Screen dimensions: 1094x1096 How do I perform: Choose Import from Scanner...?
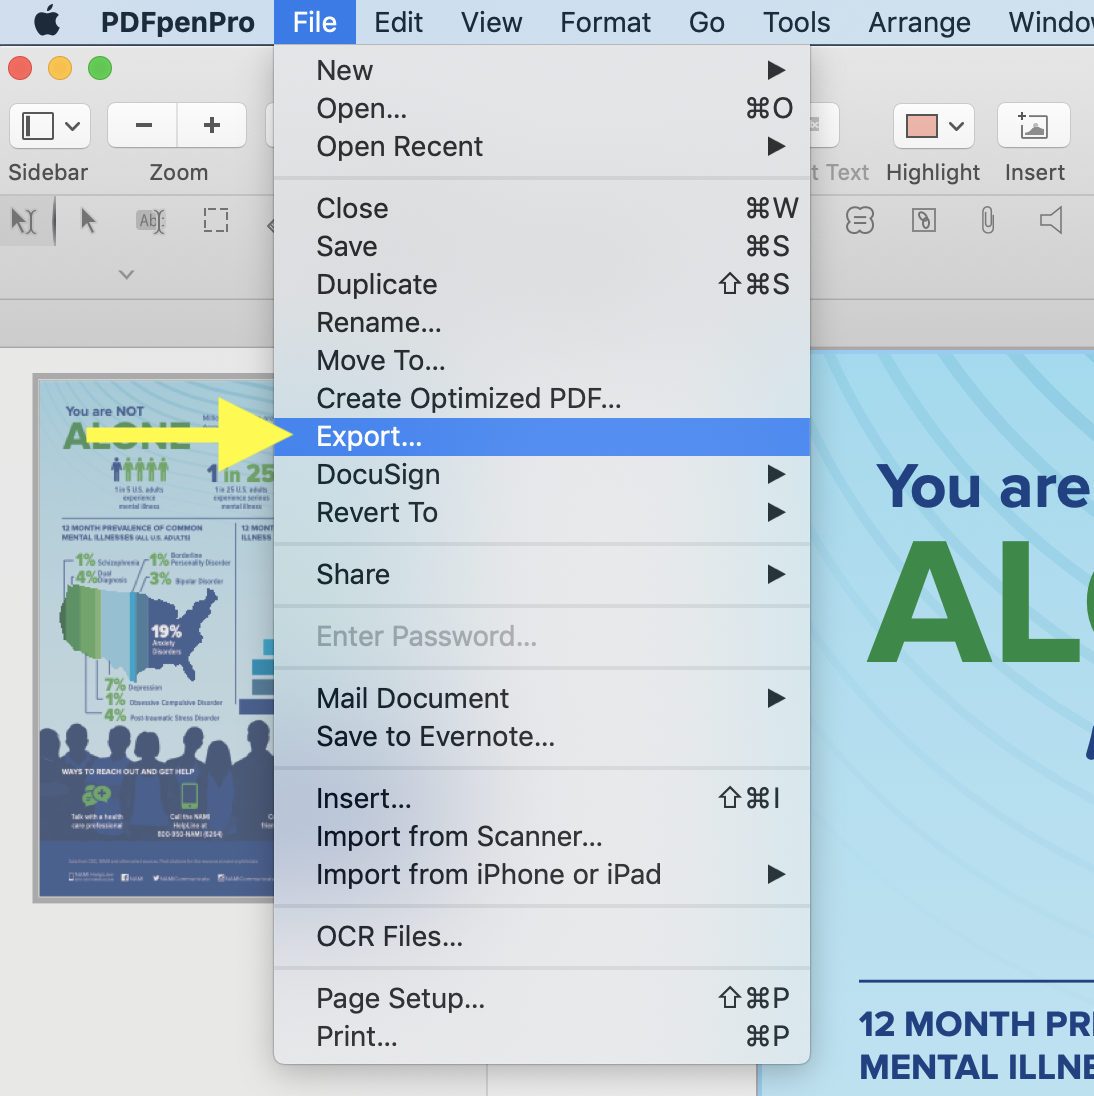(x=542, y=837)
